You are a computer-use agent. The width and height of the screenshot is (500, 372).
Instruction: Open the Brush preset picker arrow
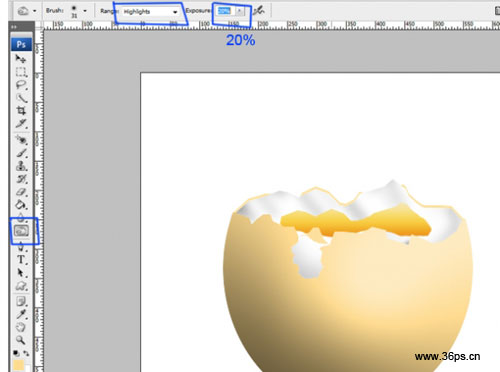click(x=85, y=11)
